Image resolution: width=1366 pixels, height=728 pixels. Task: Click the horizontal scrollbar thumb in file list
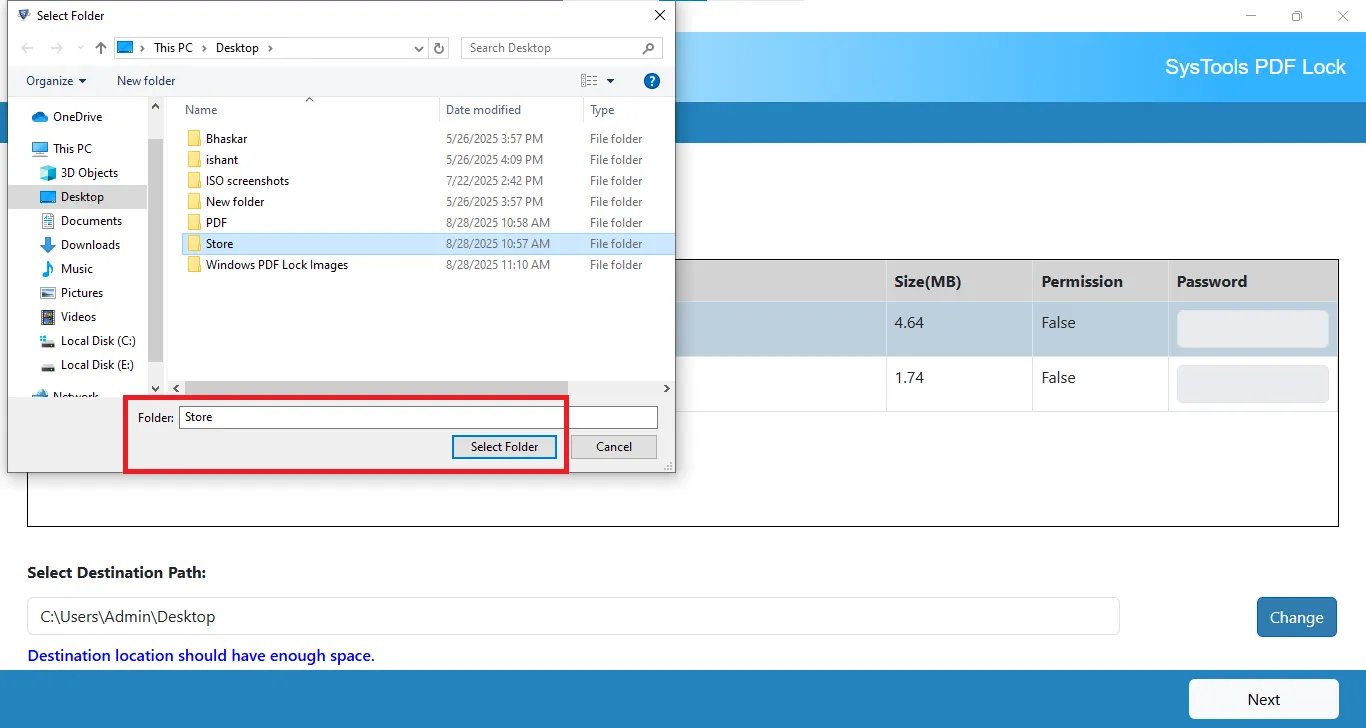click(376, 388)
